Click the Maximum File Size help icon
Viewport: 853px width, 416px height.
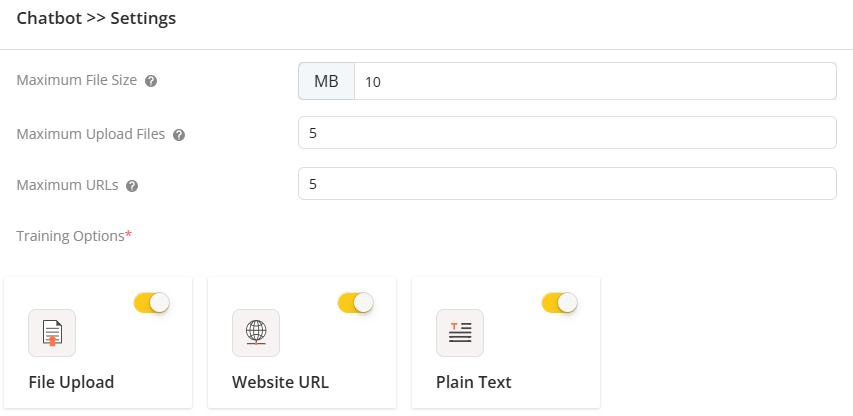point(151,81)
